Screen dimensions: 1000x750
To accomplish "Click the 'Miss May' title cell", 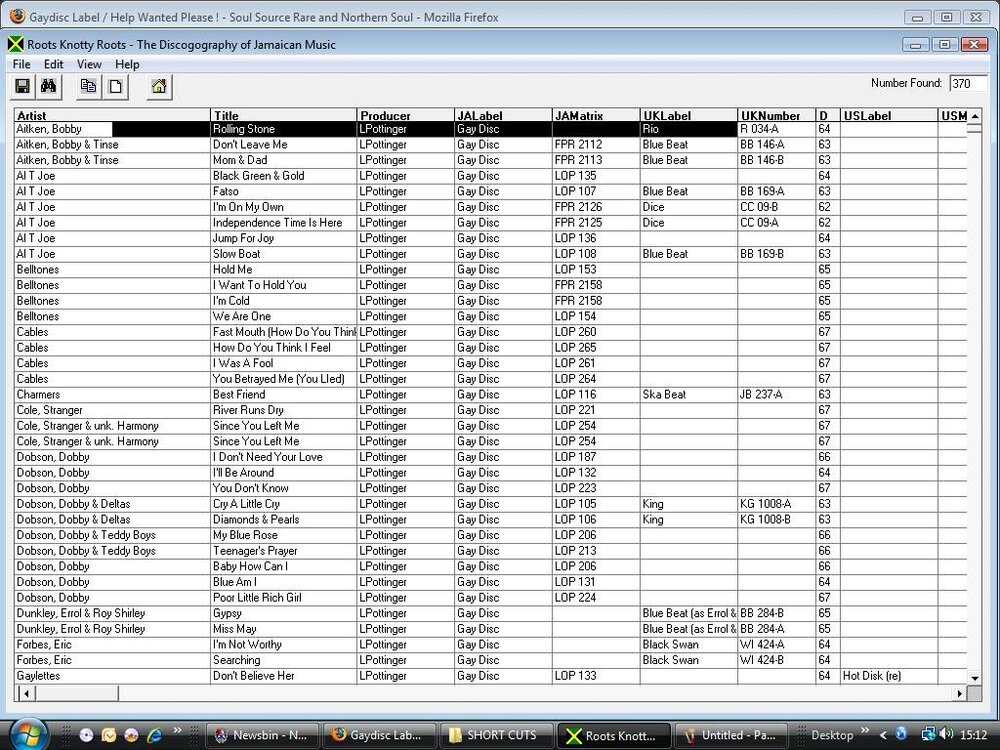I will (284, 629).
